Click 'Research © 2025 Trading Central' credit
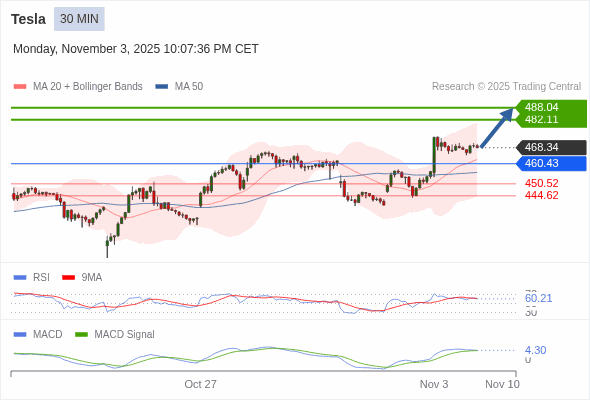 [x=506, y=87]
